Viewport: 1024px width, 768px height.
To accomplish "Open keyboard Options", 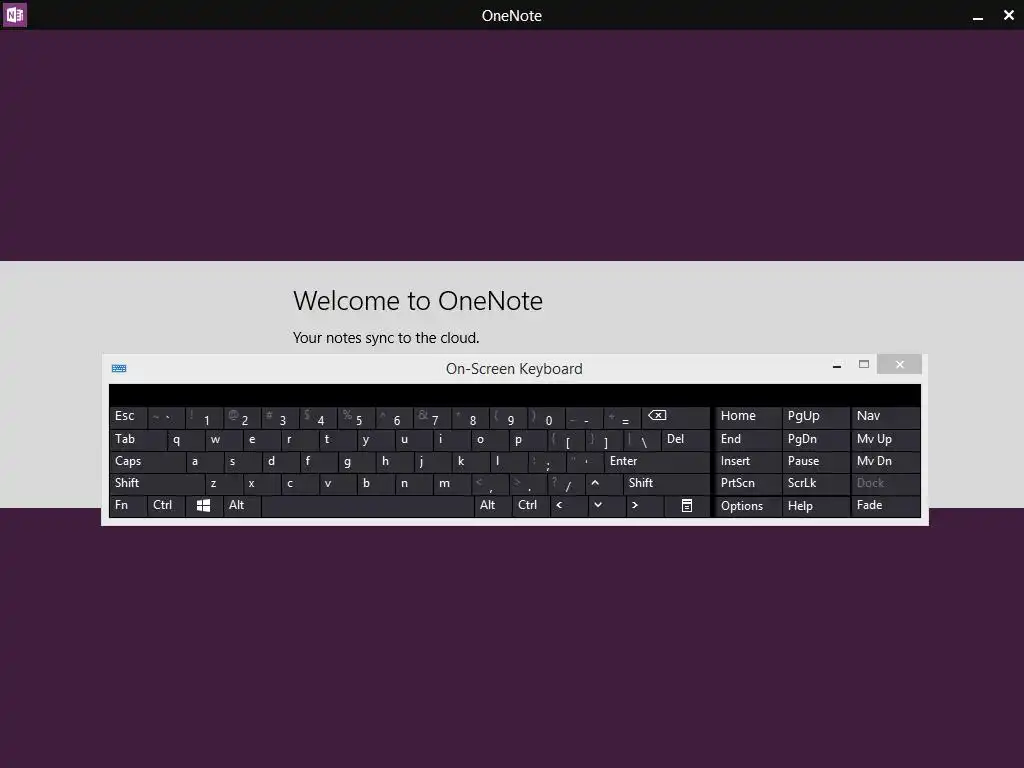I will pos(748,506).
